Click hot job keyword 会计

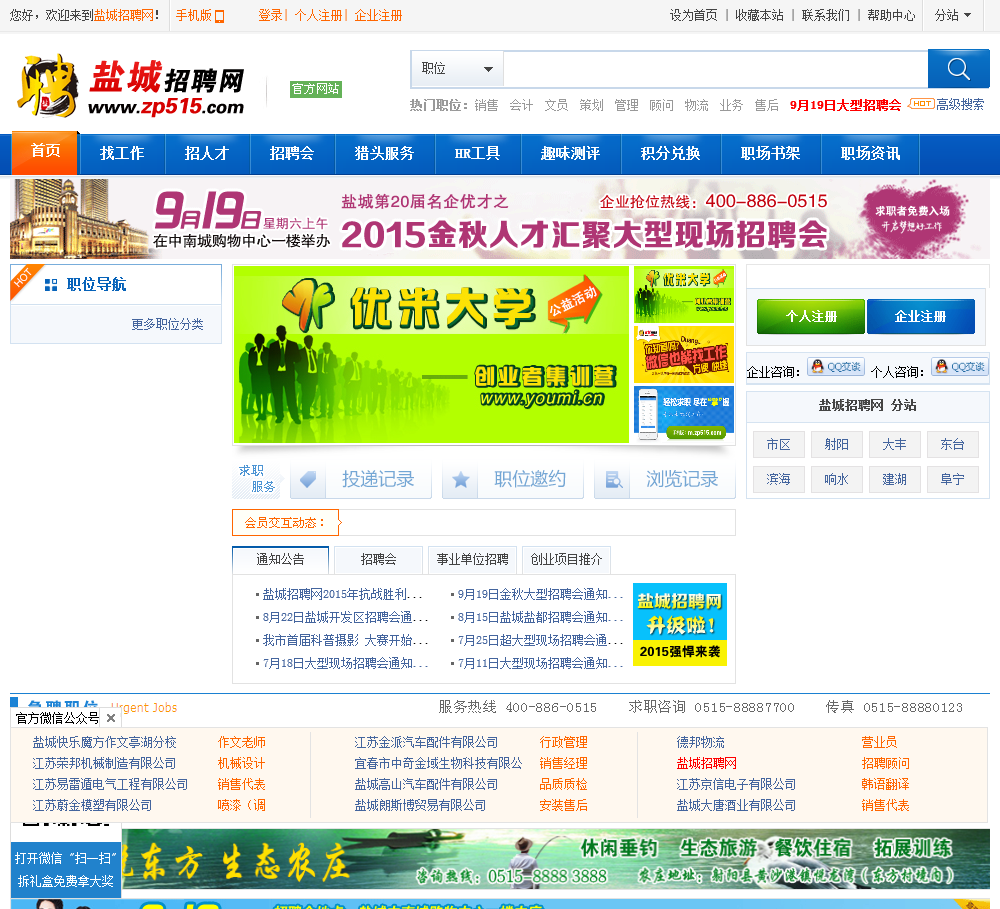(x=521, y=105)
